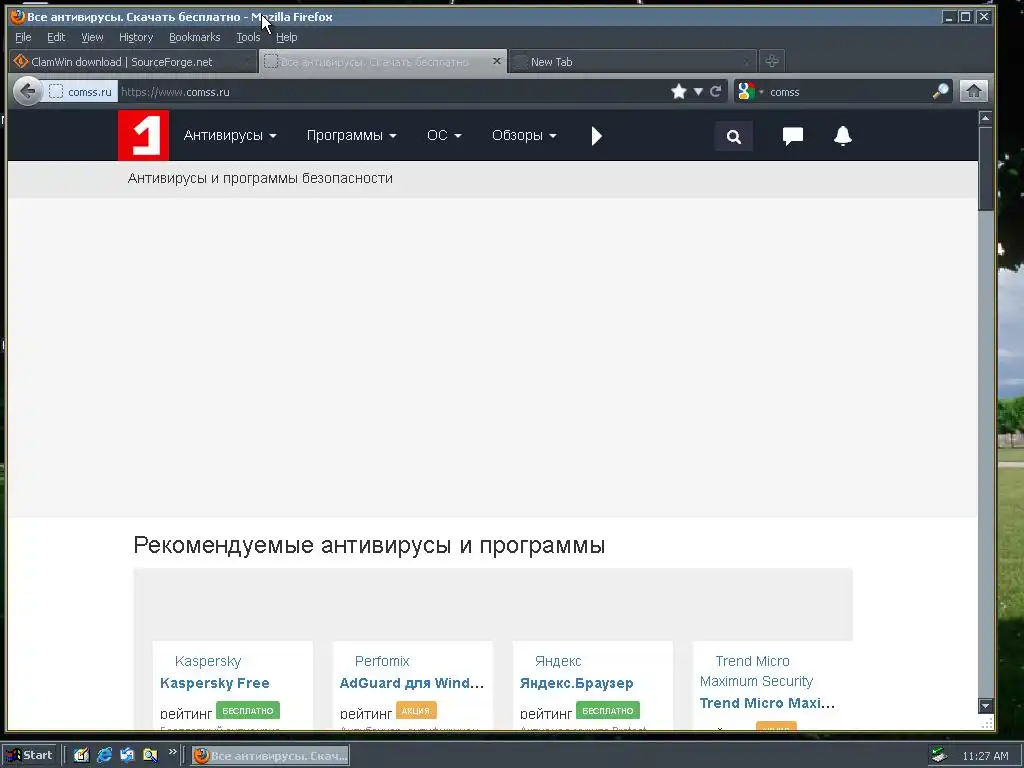Open the Edit menu
The image size is (1024, 768).
coord(56,37)
